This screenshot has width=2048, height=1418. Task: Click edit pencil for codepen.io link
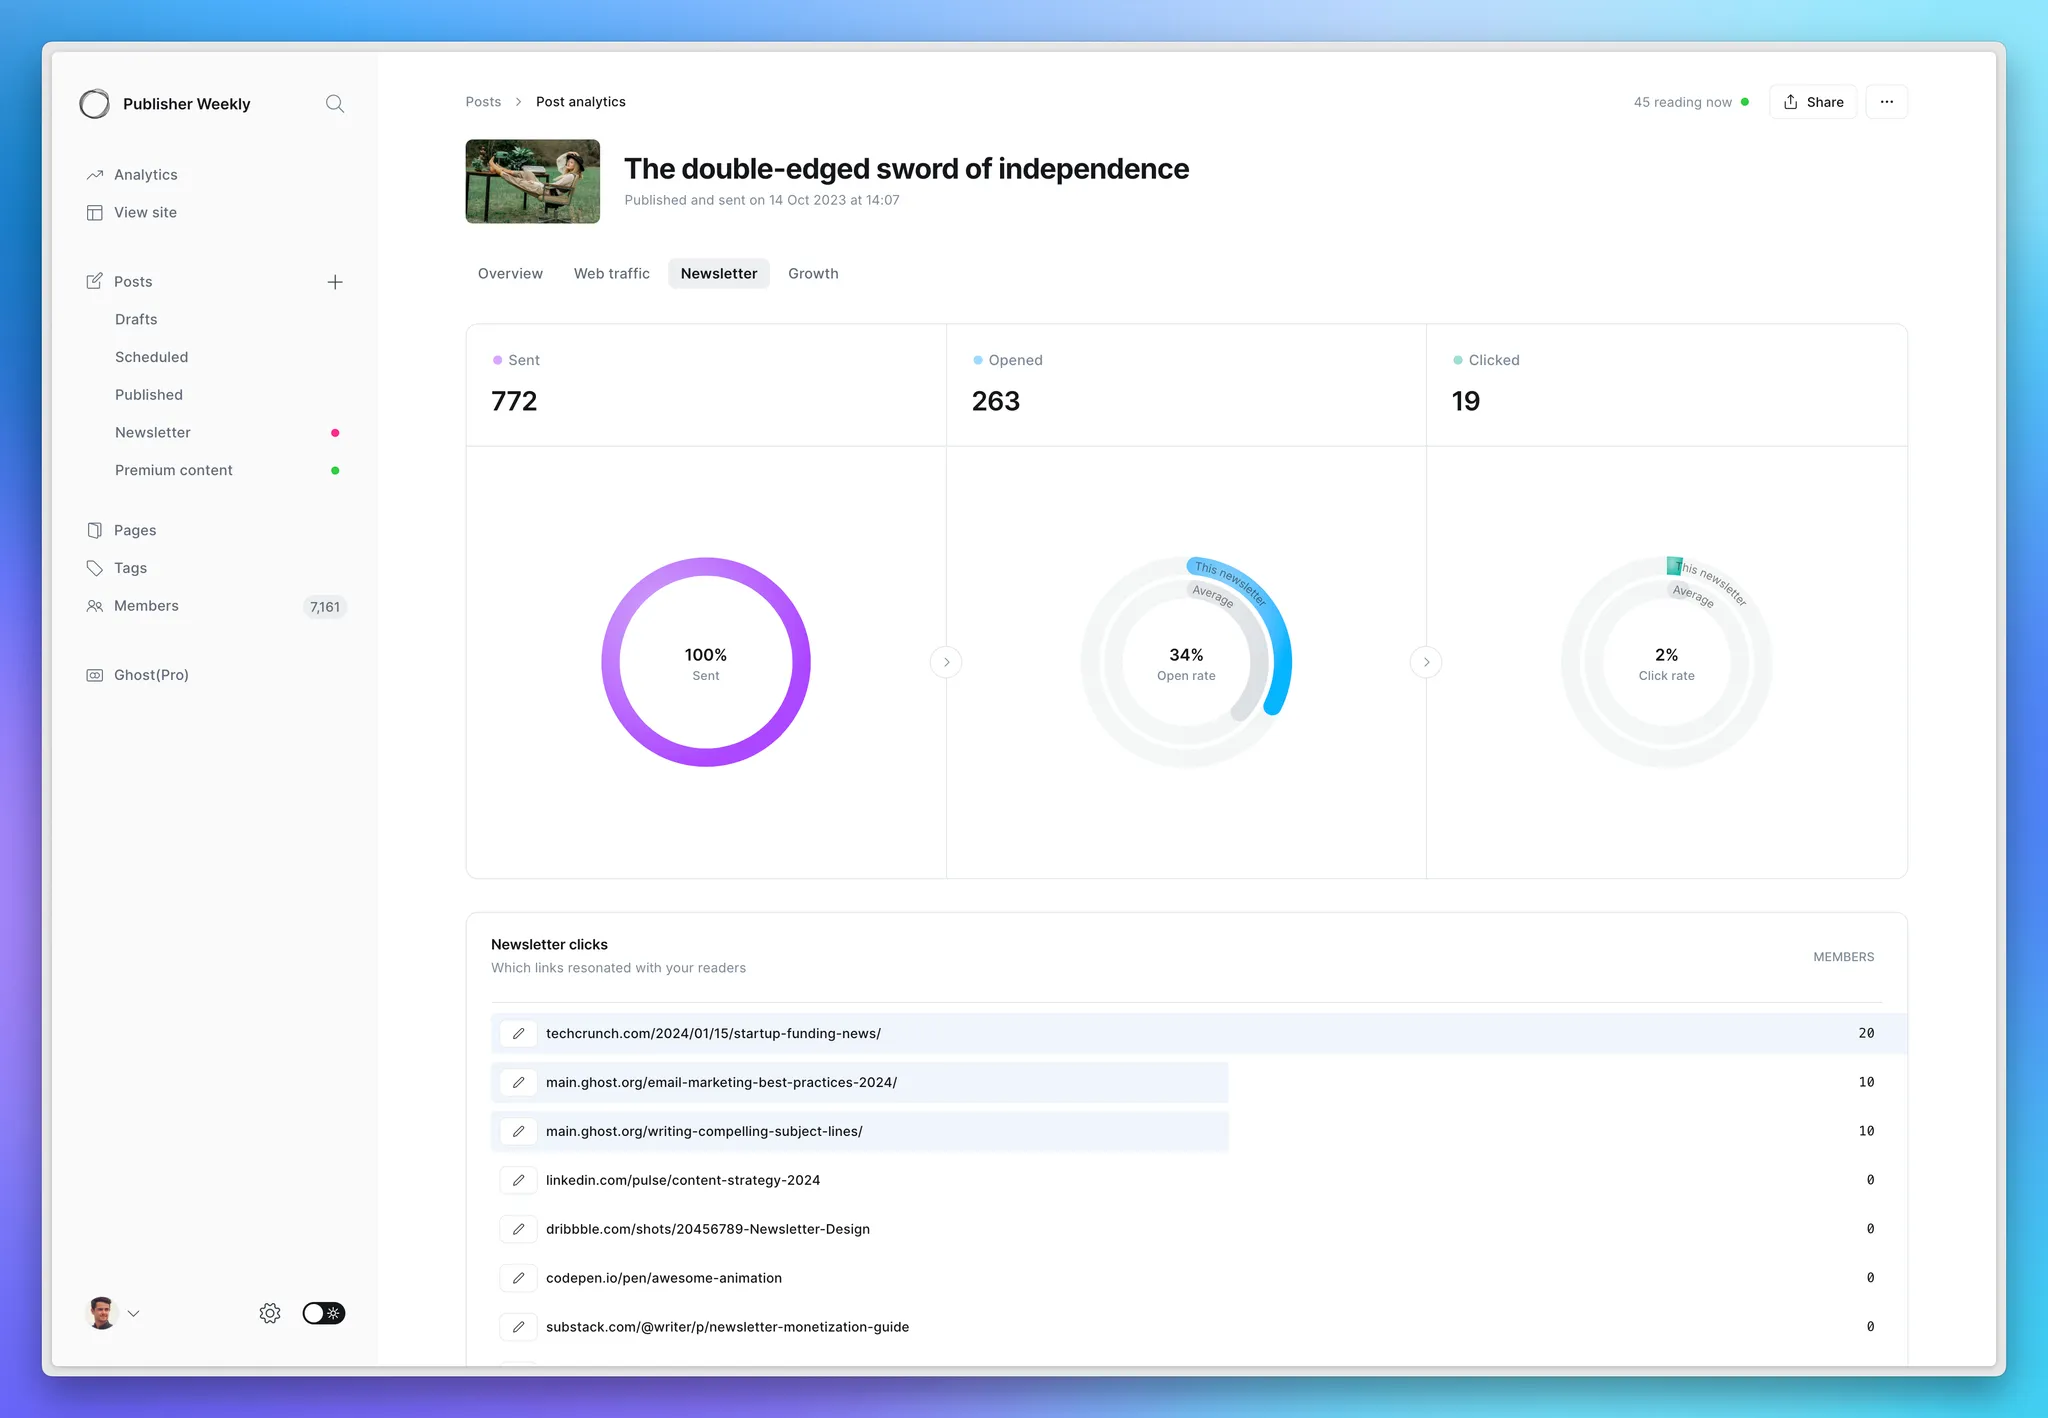click(518, 1278)
